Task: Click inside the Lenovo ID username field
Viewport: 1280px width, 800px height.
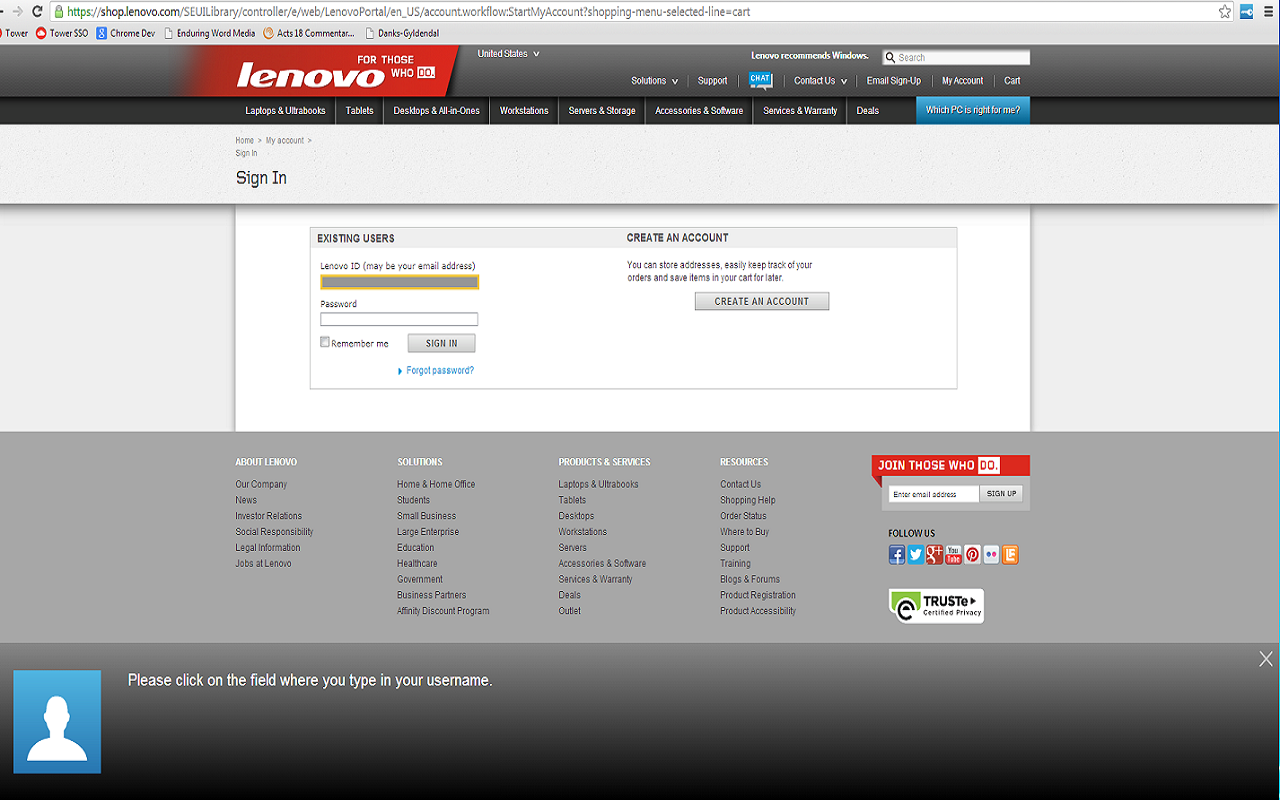Action: click(398, 281)
